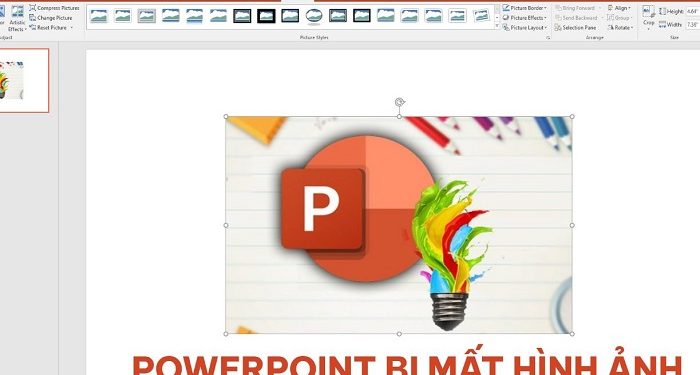Viewport: 700px width, 375px height.
Task: Click Change Picture
Action: tap(50, 18)
